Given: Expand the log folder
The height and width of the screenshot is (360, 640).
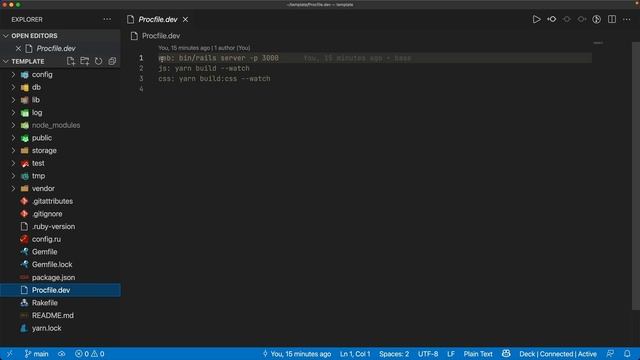Looking at the screenshot, I should (60, 113).
